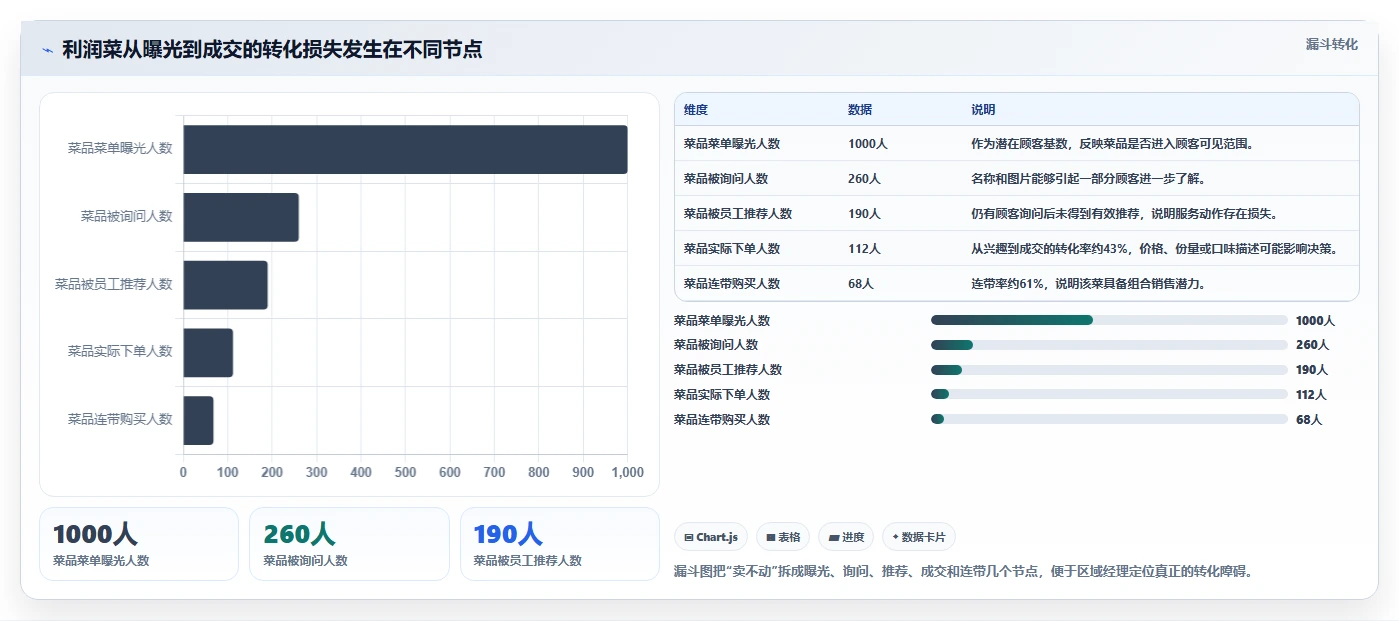Click the description mentioning 连带率约61%
This screenshot has width=1399, height=621.
1088,283
